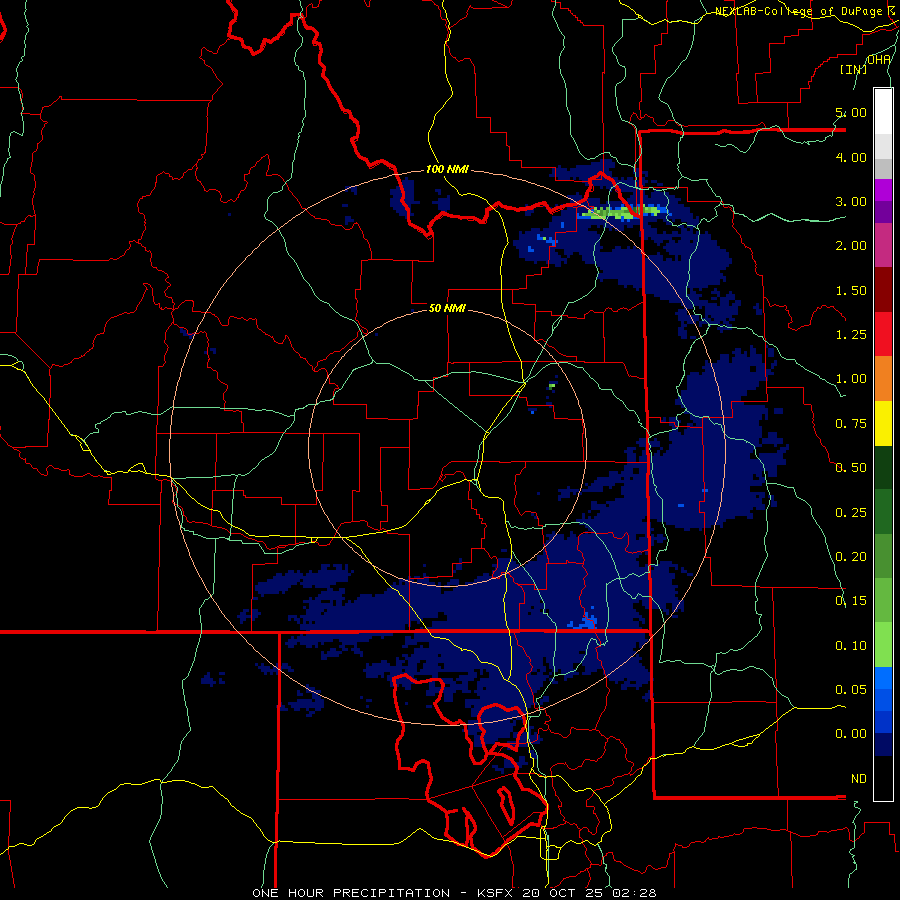Click the "1.25" legend value

851,335
